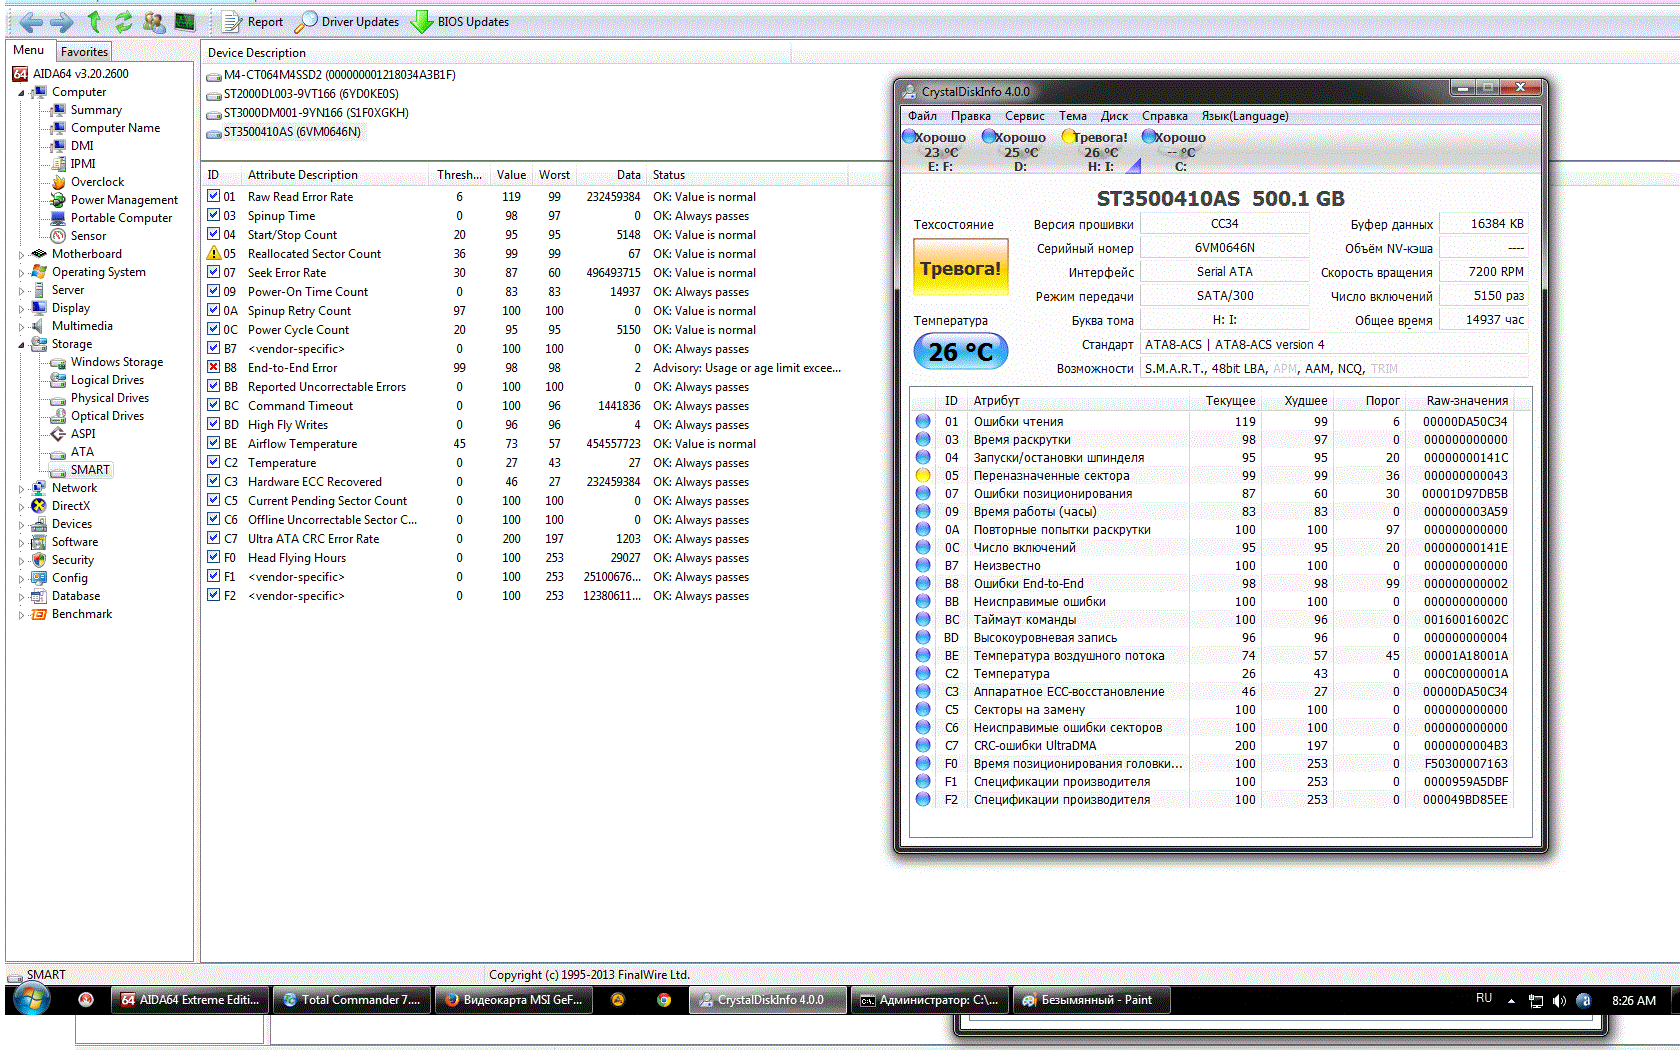Toggle the End-to-End Error row checkbox
The height and width of the screenshot is (1050, 1680).
pos(213,368)
